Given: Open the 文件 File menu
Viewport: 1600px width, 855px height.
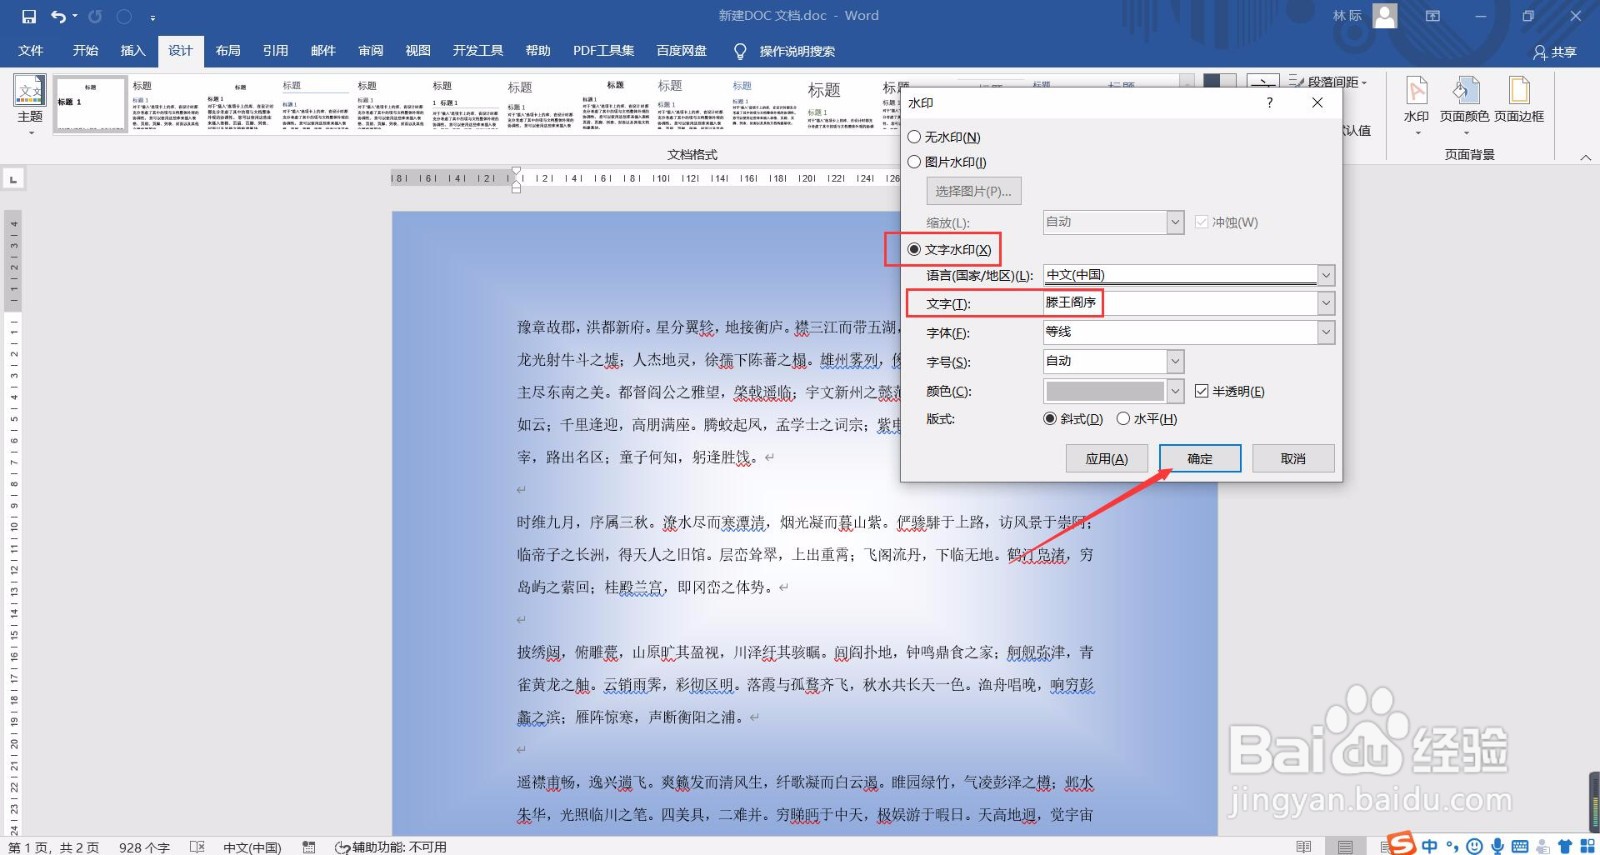Looking at the screenshot, I should tap(31, 51).
